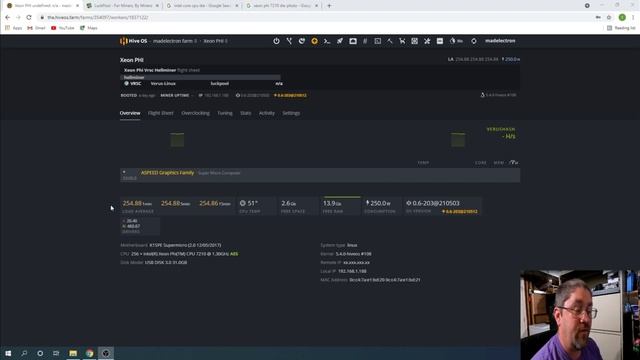
Task: Click the address bar URL
Action: [98, 18]
